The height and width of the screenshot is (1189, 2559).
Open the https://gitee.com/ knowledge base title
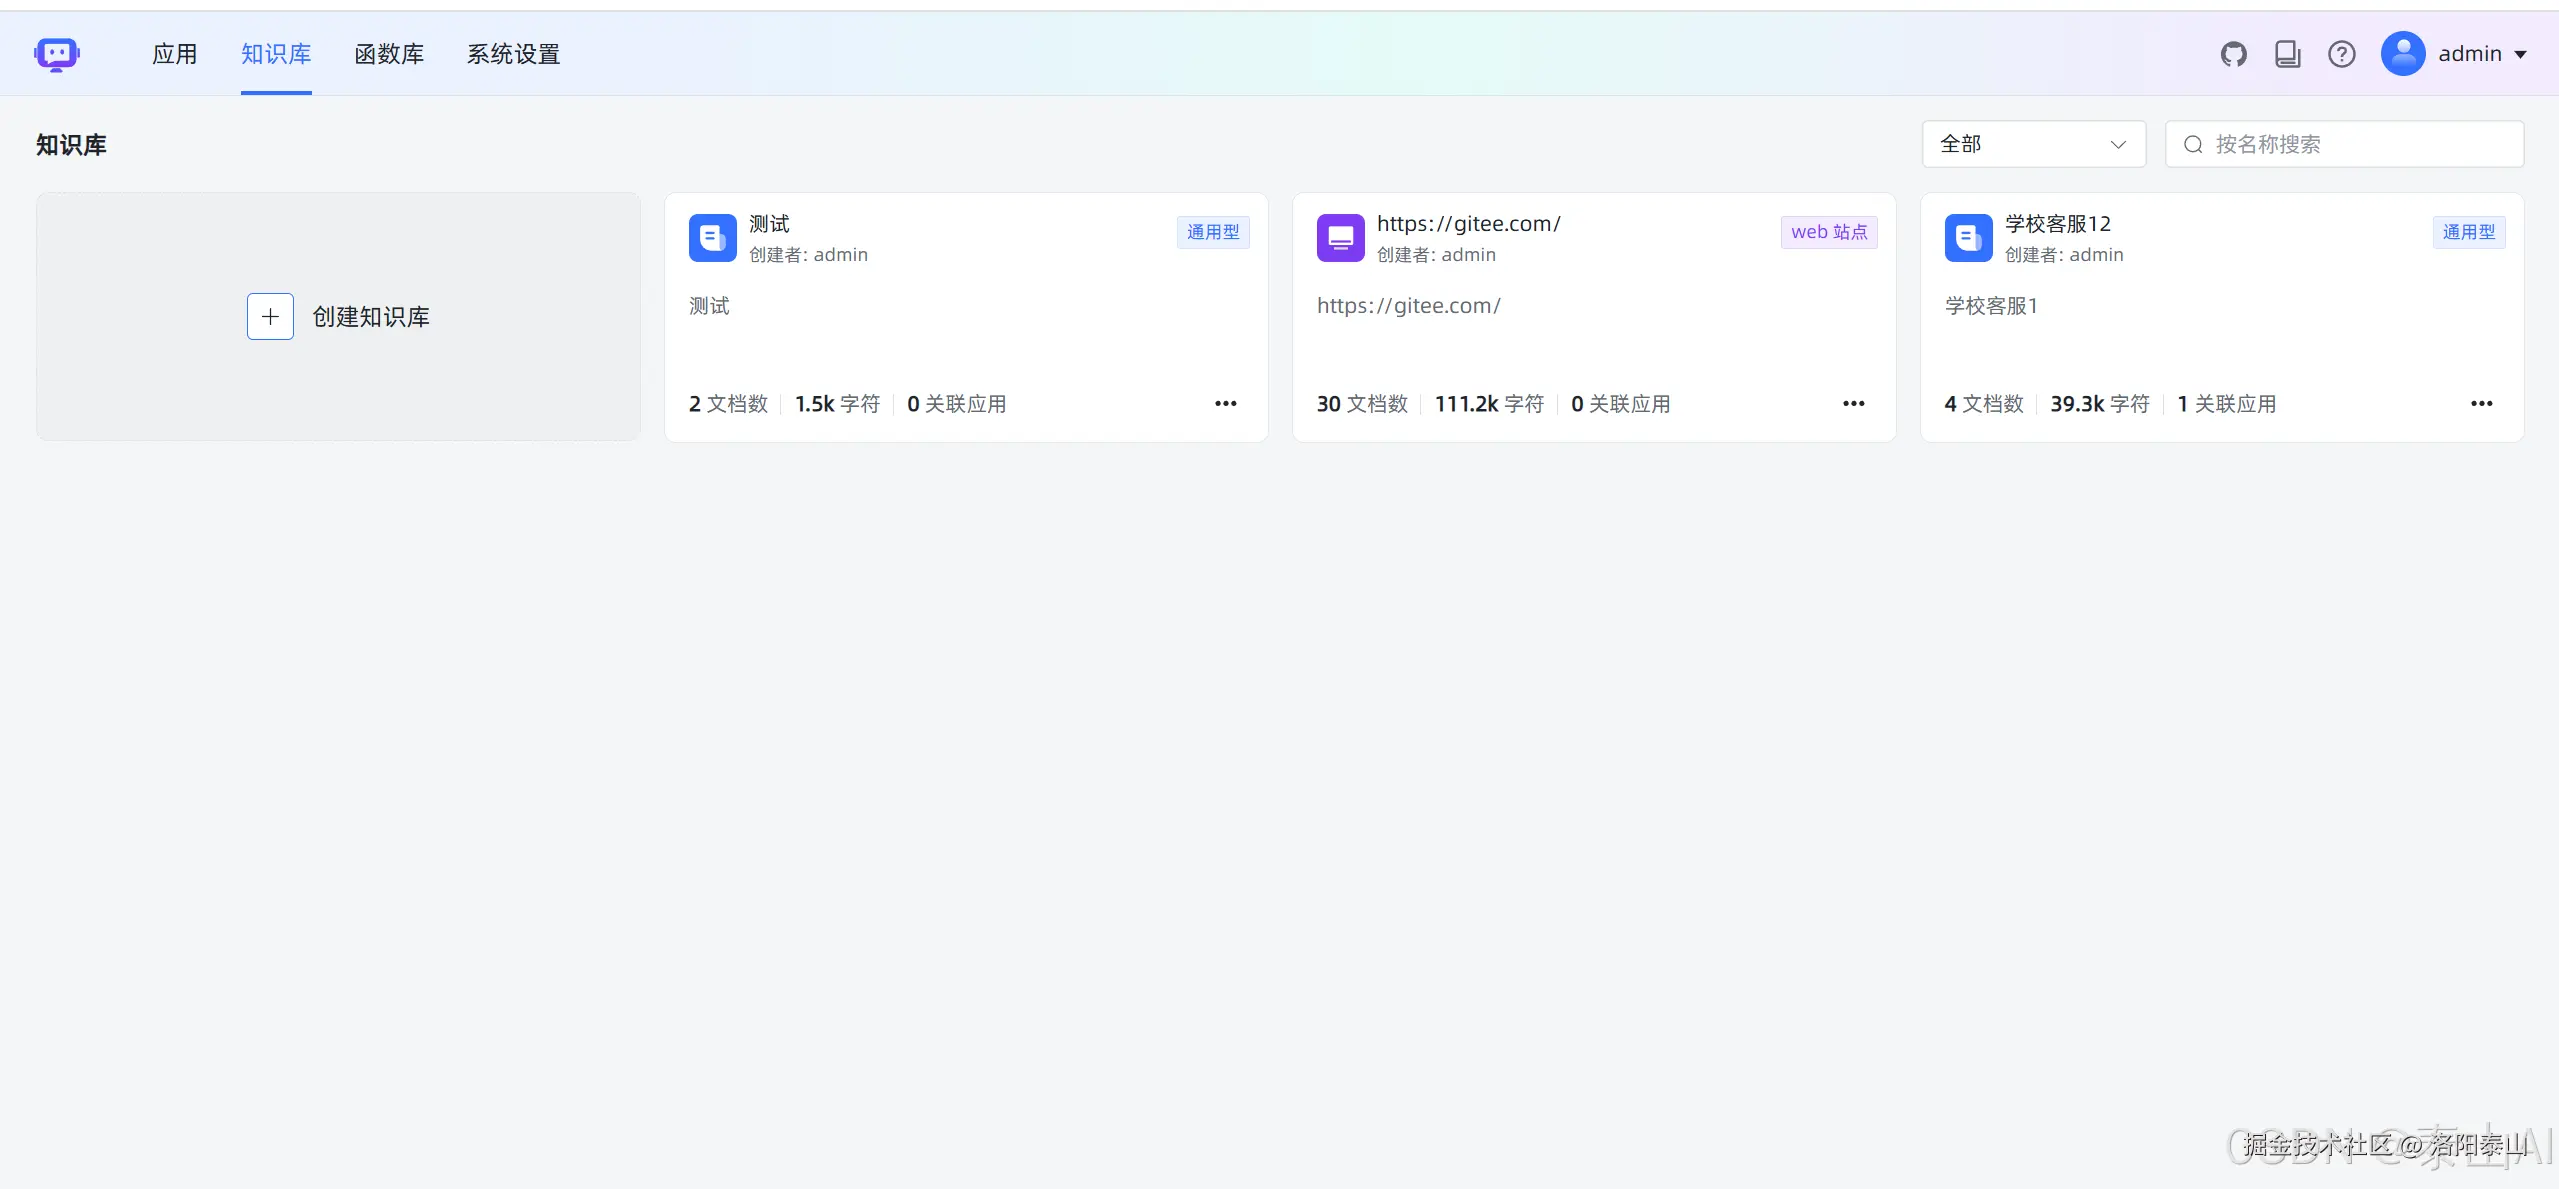(1468, 224)
